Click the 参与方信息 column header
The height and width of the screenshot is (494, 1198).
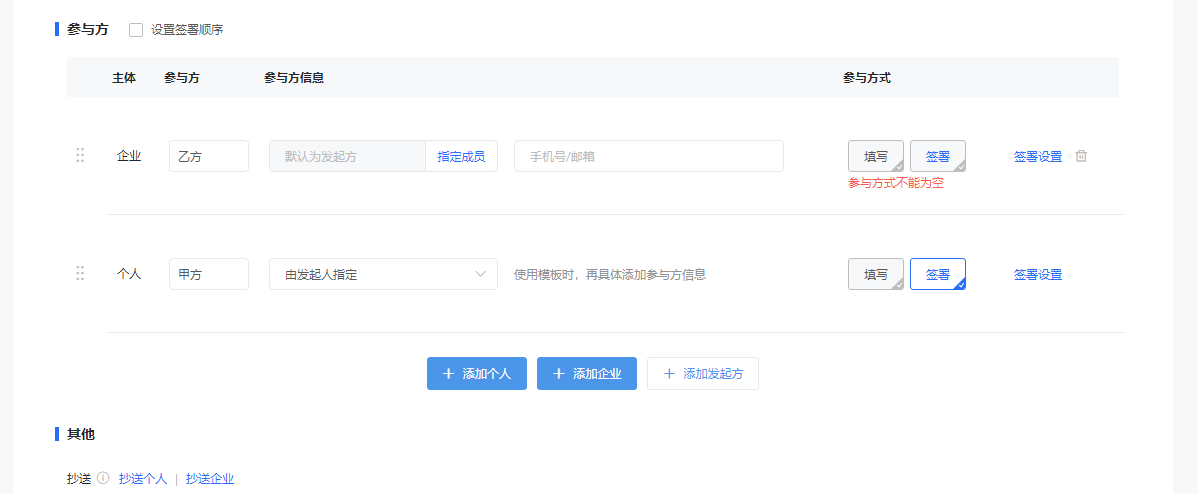pos(293,77)
